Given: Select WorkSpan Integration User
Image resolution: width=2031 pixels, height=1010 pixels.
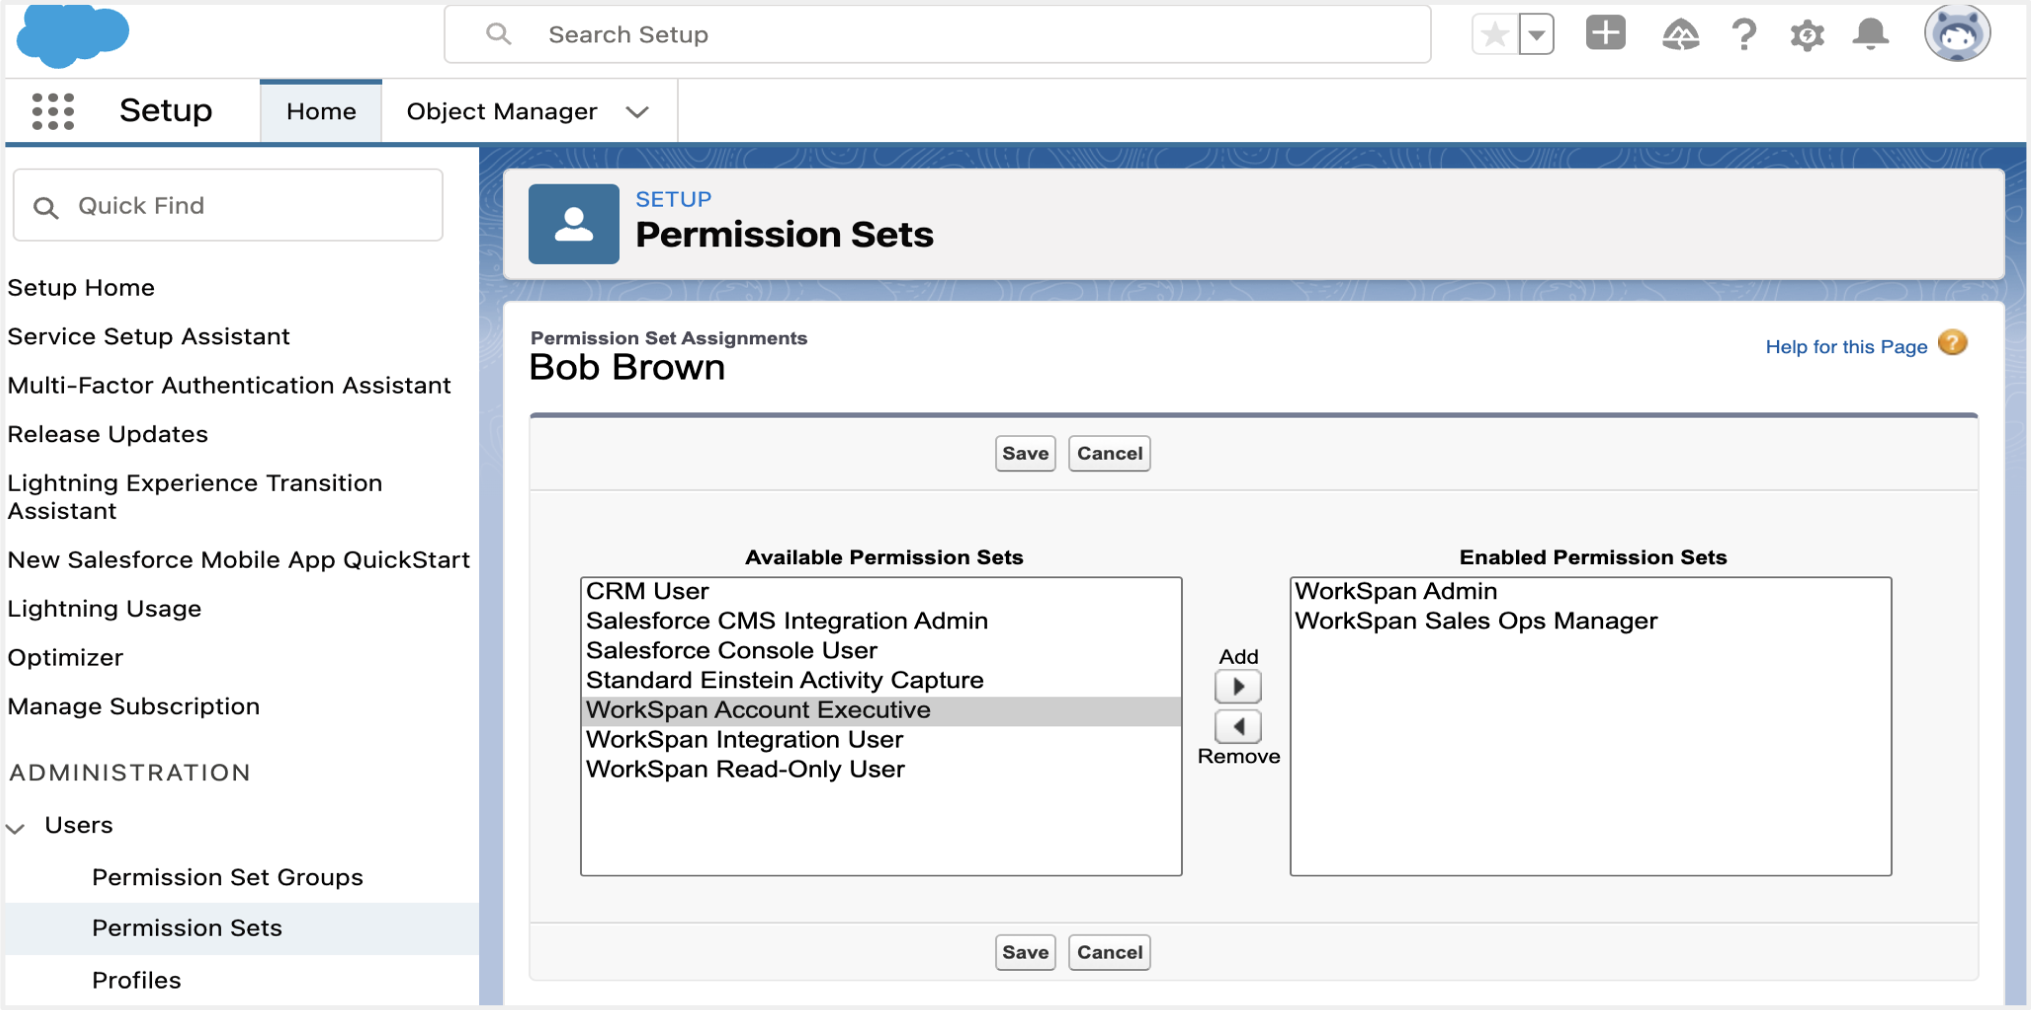Looking at the screenshot, I should click(x=881, y=740).
